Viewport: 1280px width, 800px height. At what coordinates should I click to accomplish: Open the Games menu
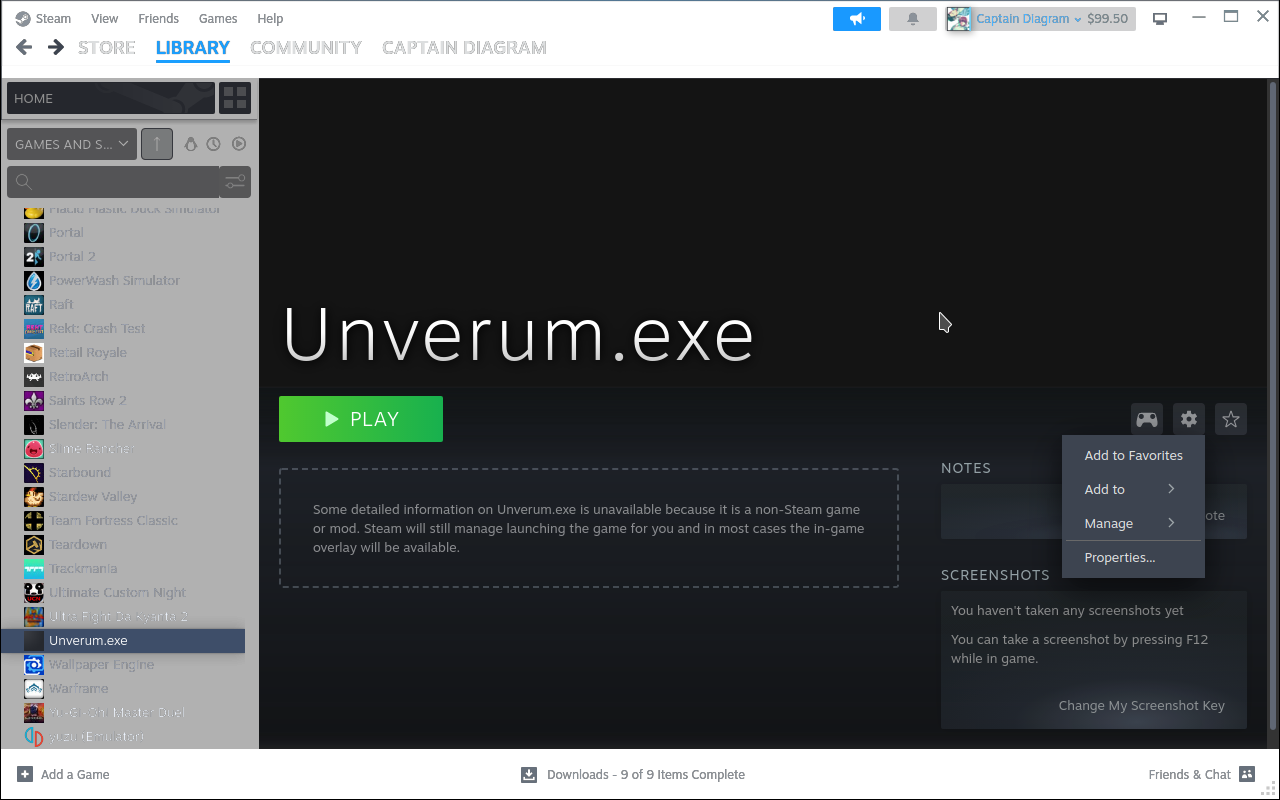pyautogui.click(x=218, y=18)
